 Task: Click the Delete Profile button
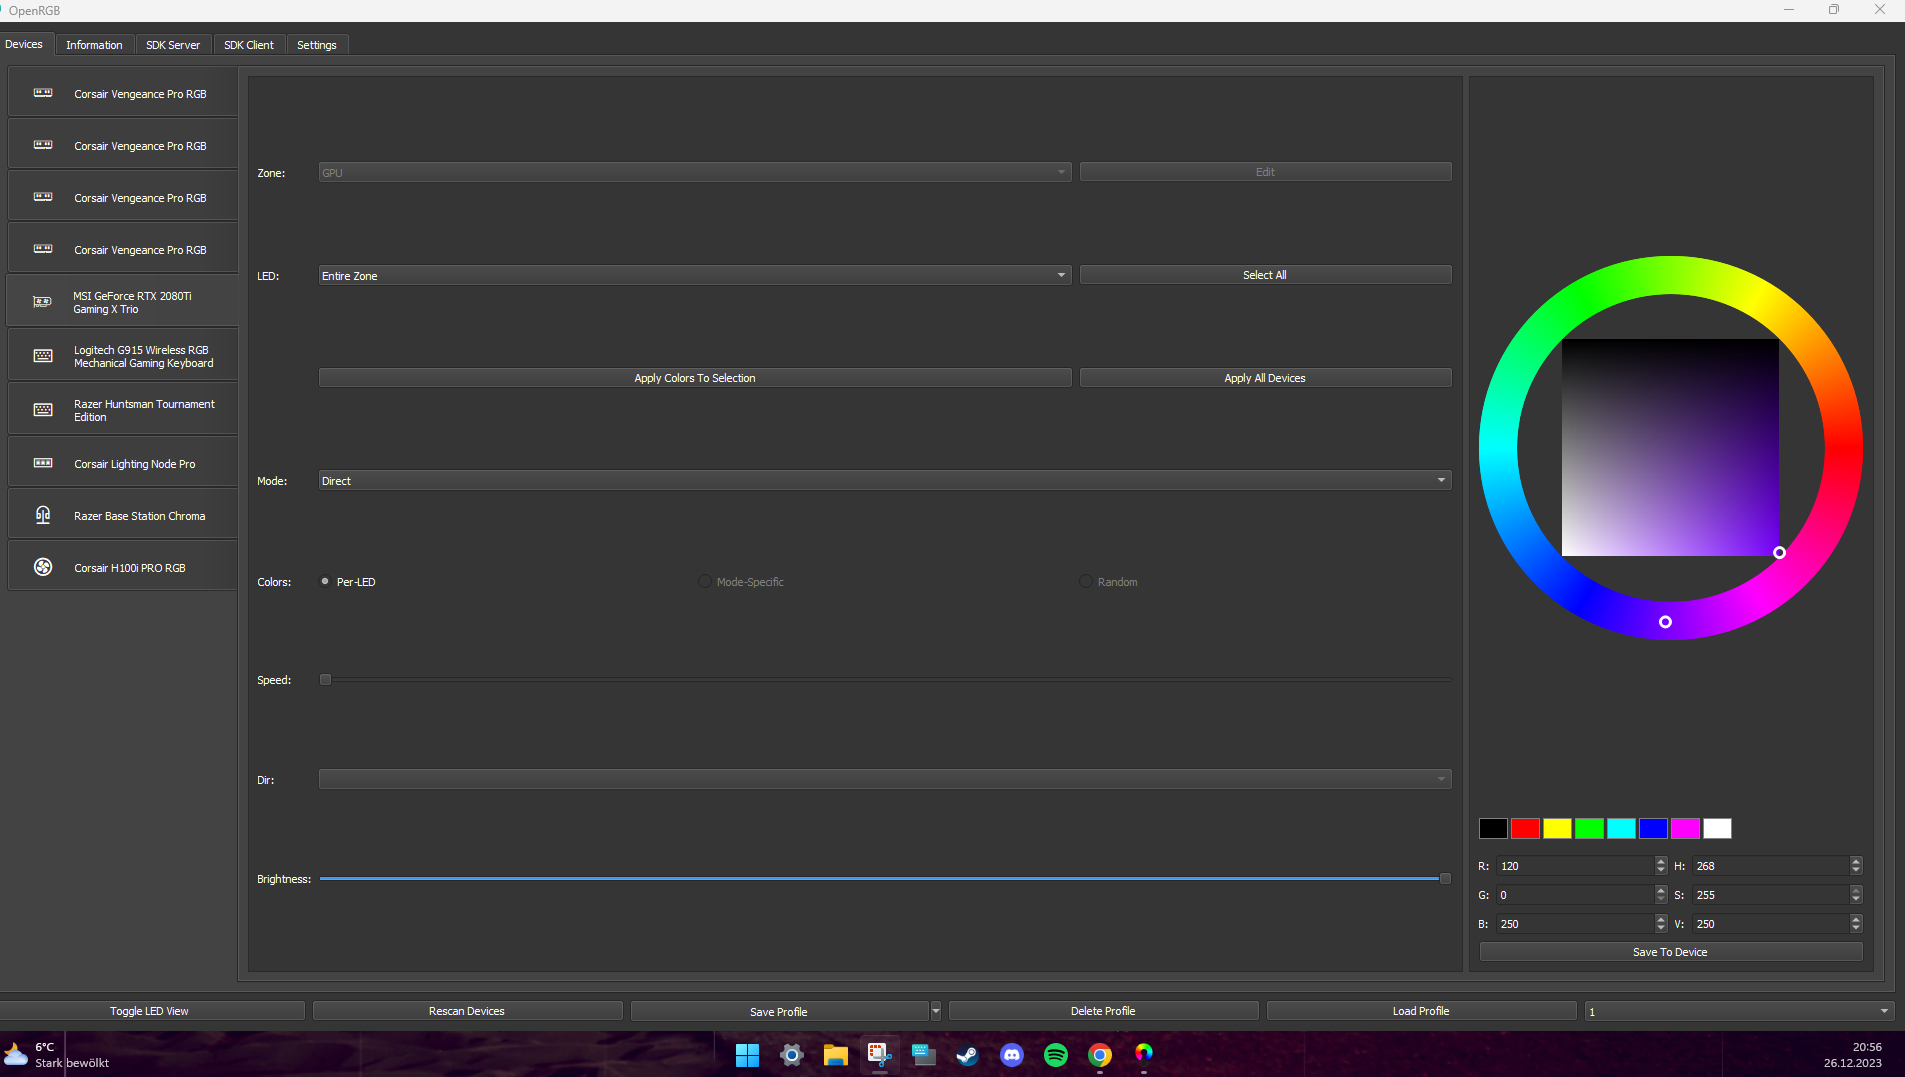pos(1103,1011)
